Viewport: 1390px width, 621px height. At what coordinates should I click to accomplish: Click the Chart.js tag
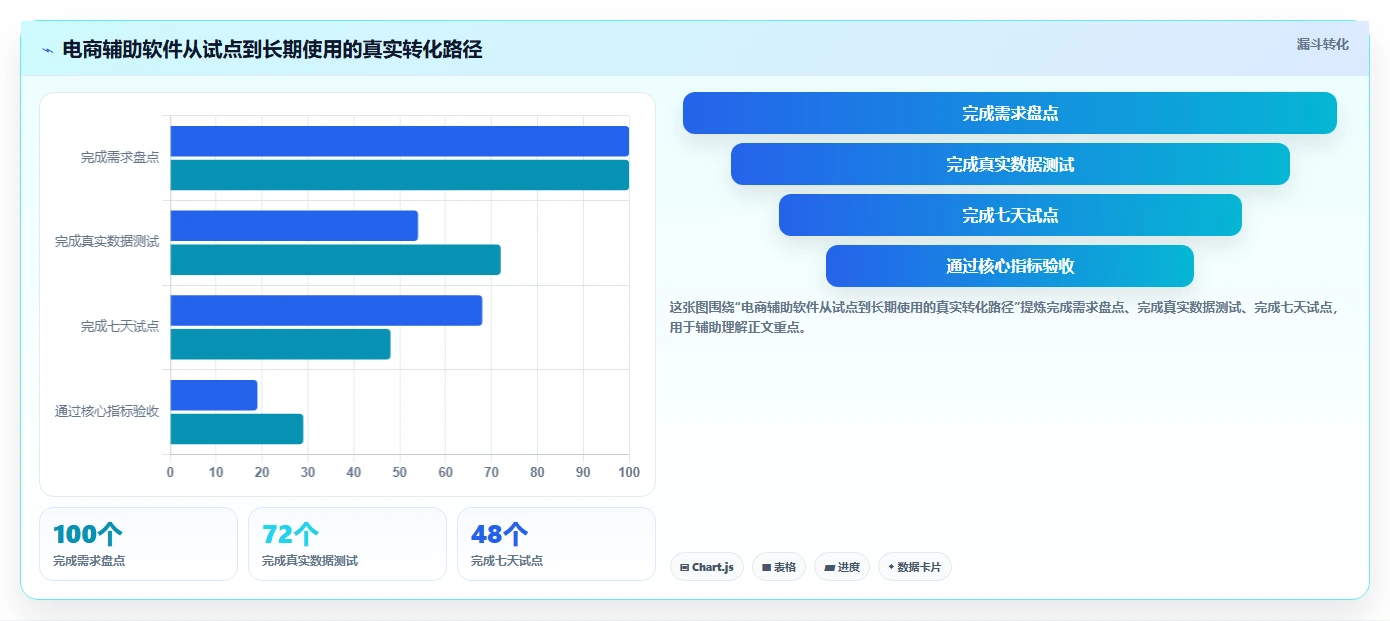[x=707, y=567]
